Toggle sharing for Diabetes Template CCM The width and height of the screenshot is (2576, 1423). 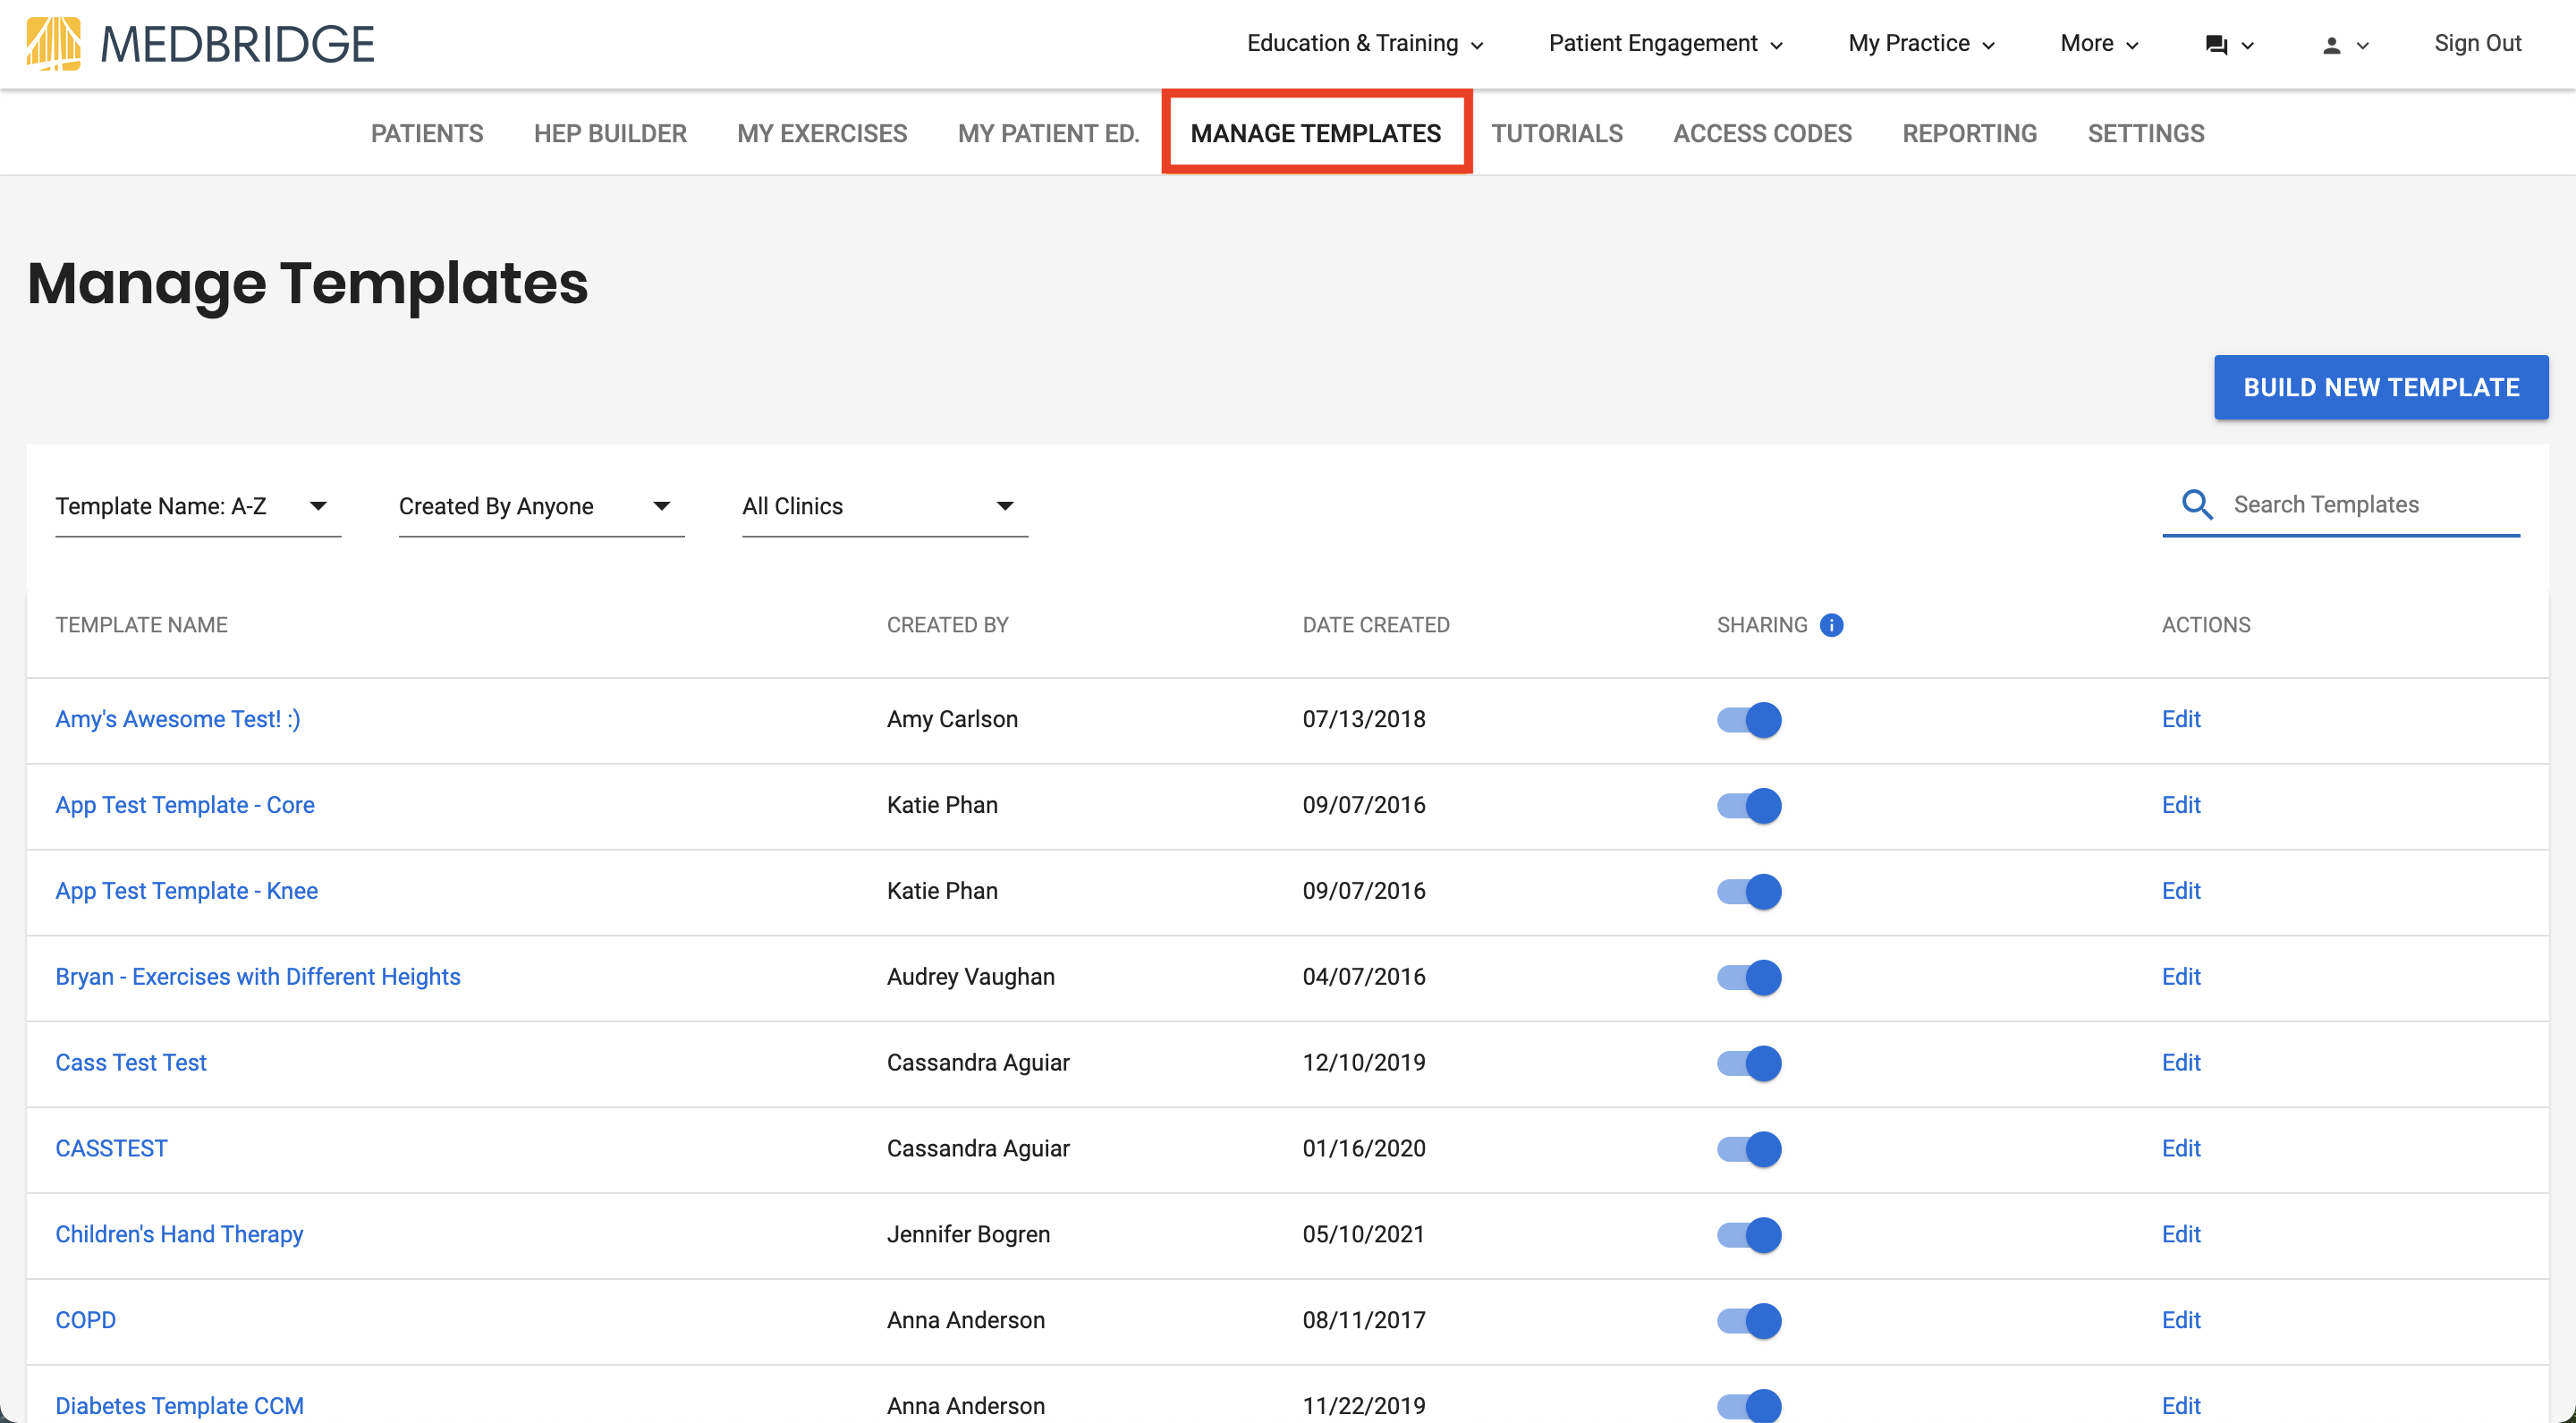pyautogui.click(x=1749, y=1406)
